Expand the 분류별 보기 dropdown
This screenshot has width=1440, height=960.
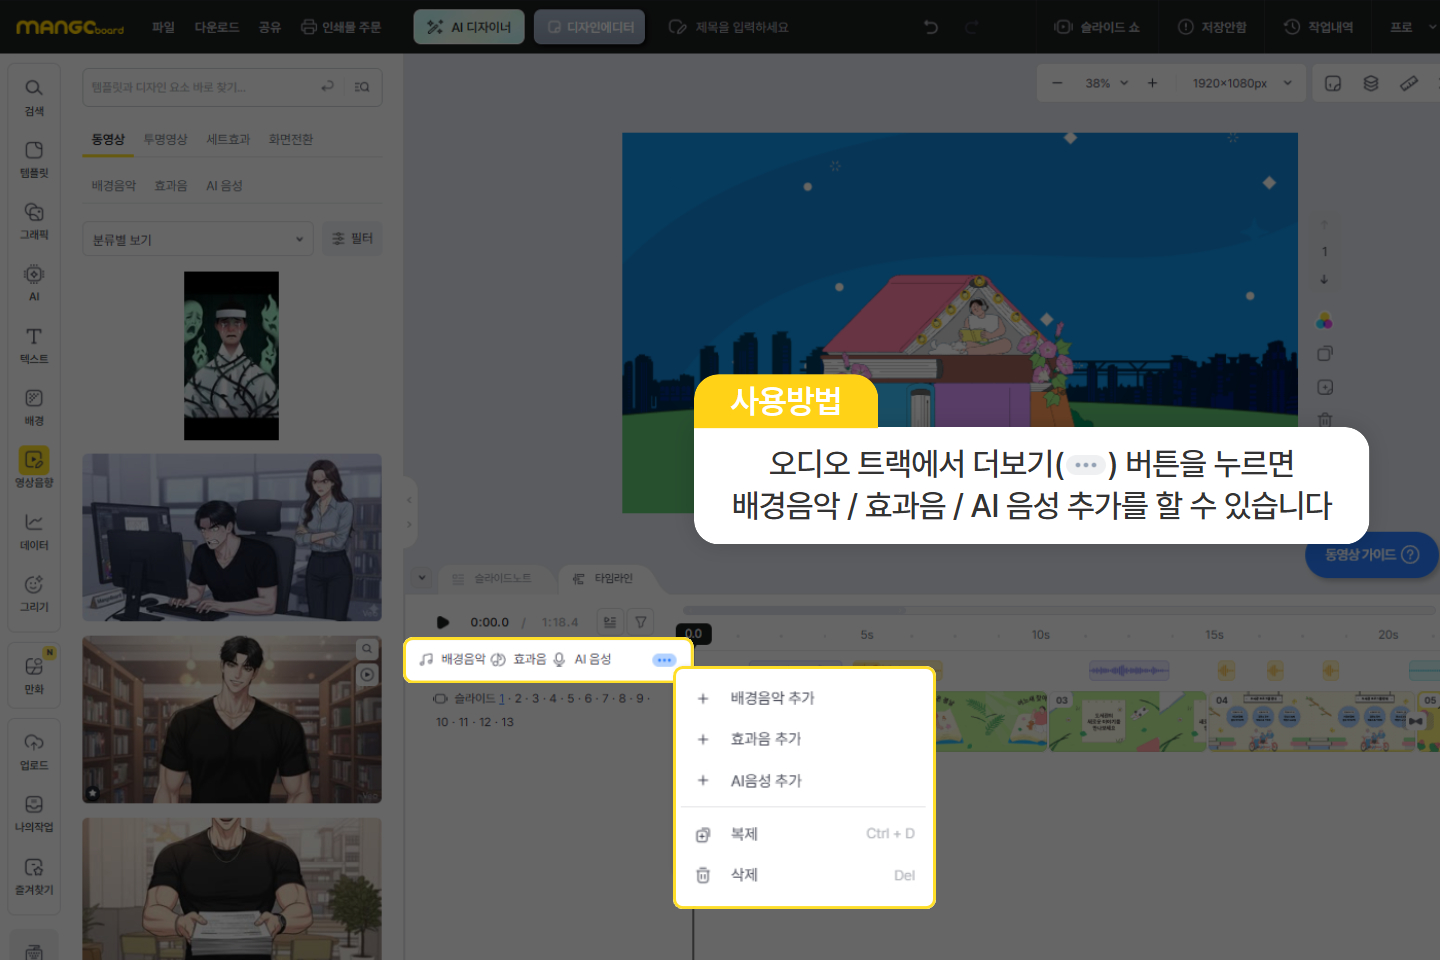click(198, 240)
